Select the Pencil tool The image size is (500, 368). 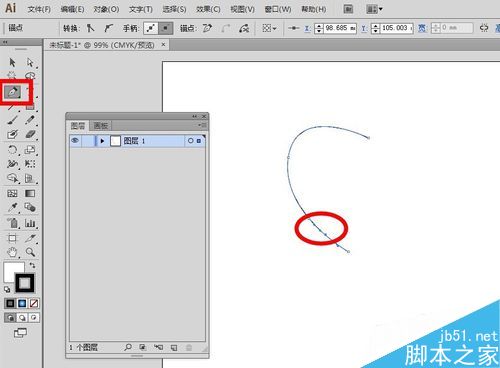click(x=30, y=120)
